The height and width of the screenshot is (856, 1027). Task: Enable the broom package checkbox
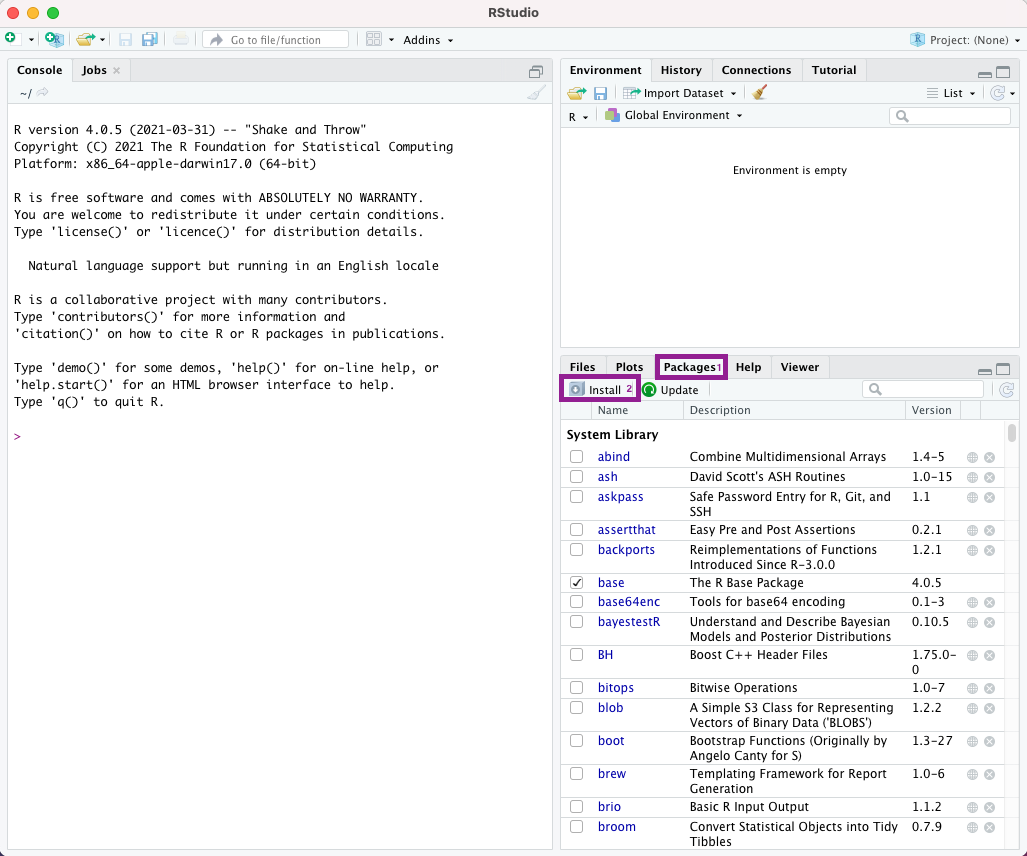(x=577, y=827)
